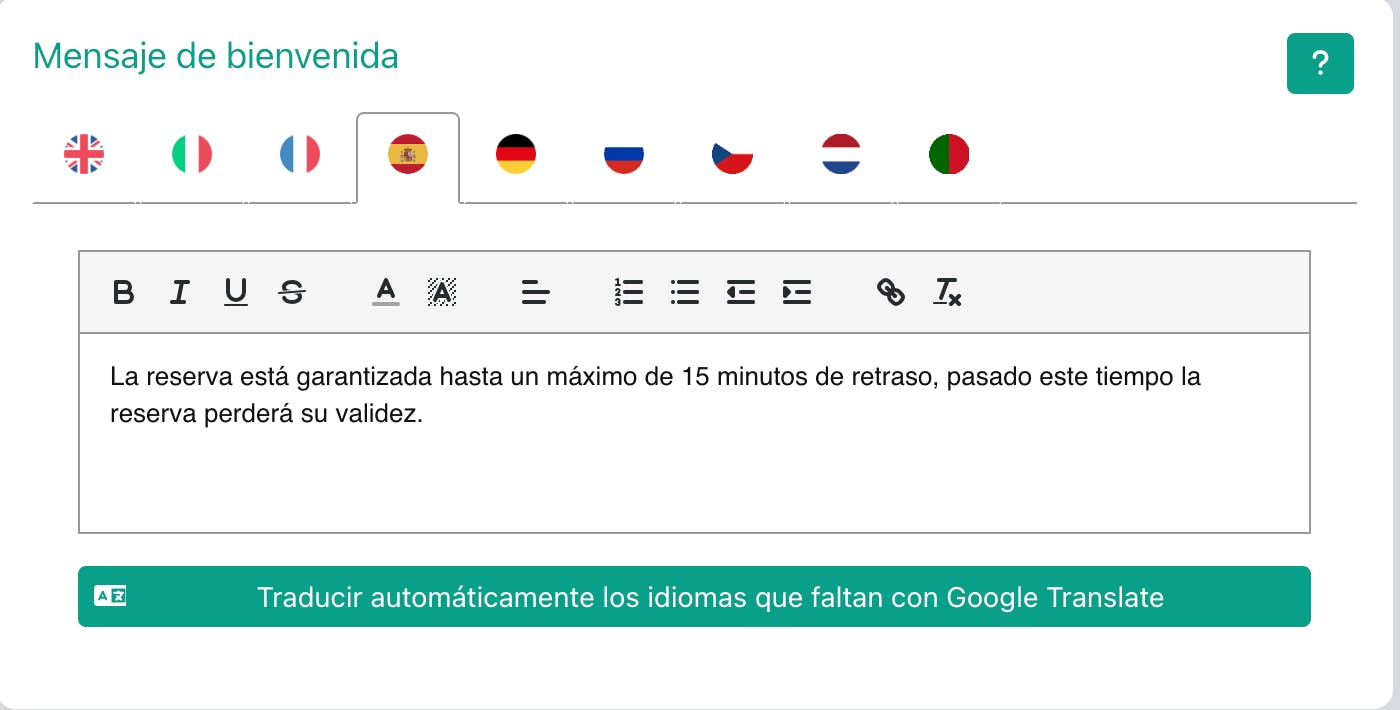The height and width of the screenshot is (710, 1400).
Task: Insert a bulleted list
Action: 684,292
